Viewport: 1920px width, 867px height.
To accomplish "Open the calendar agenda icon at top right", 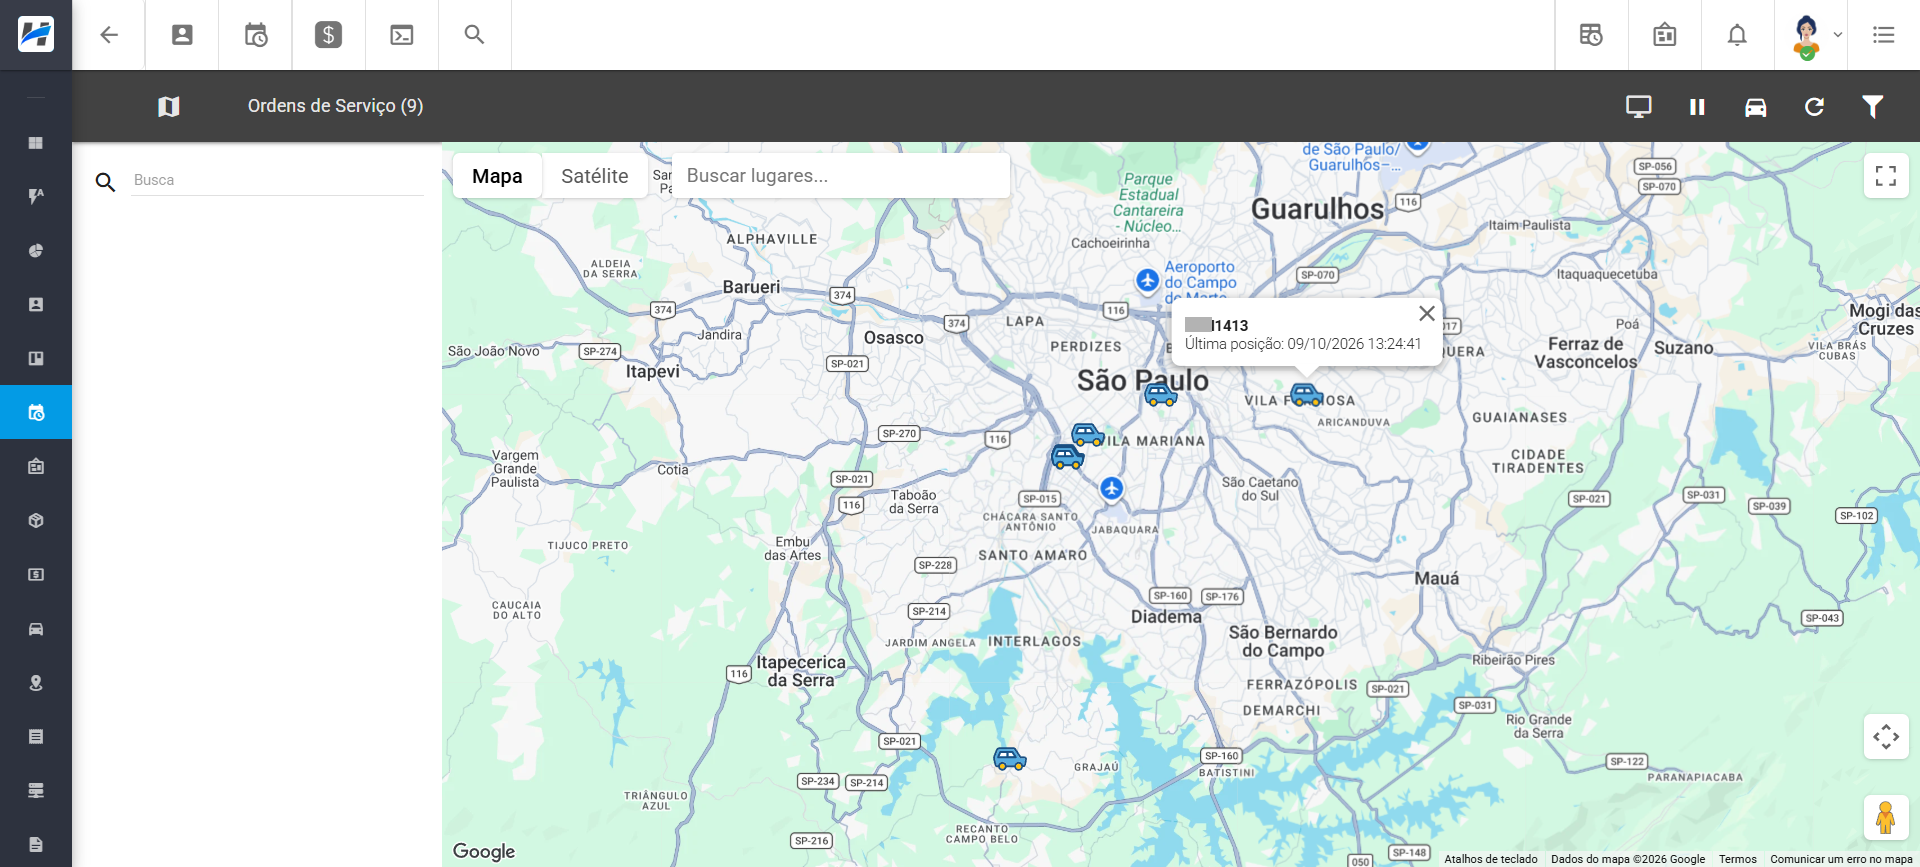I will coord(1665,35).
